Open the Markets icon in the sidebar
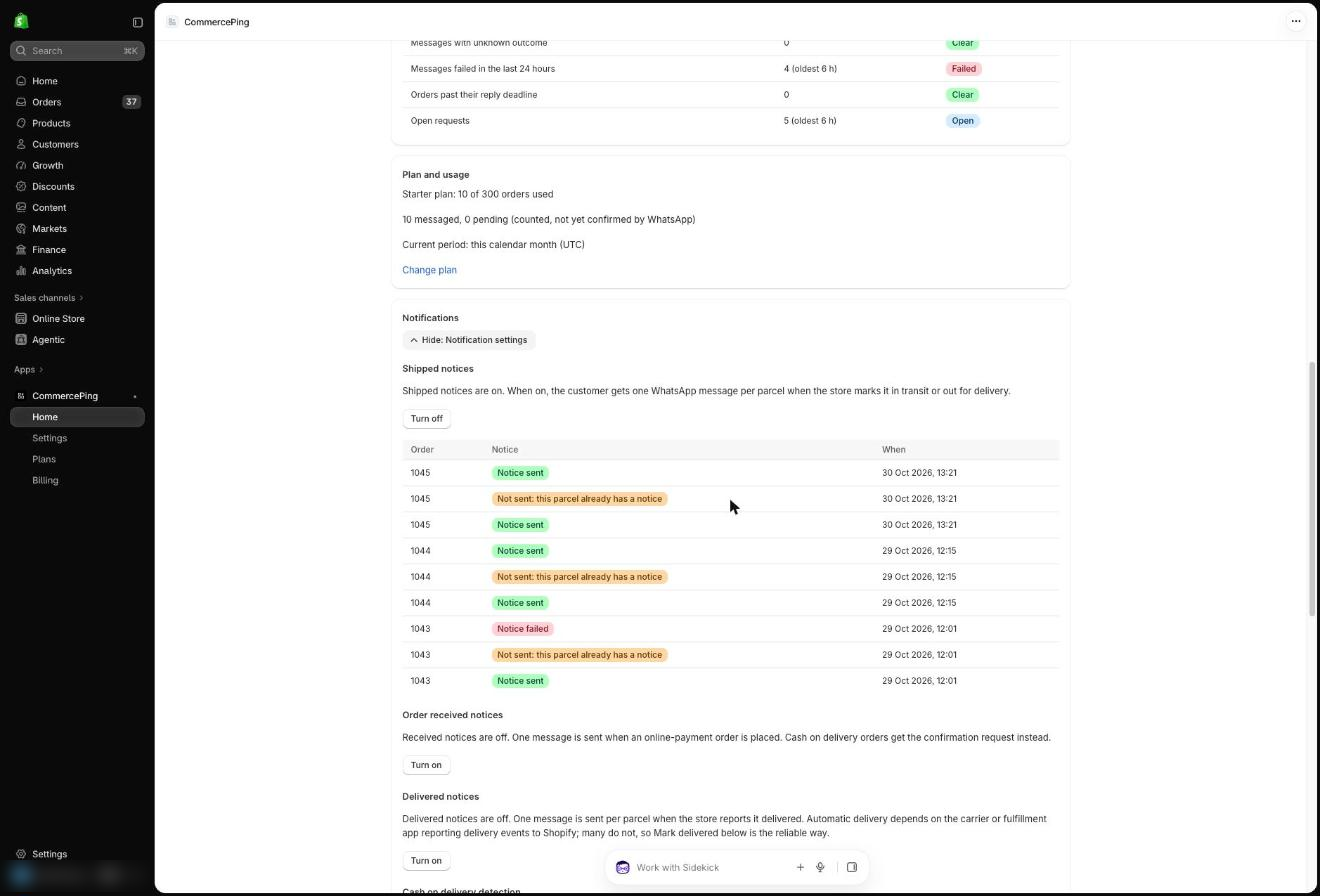 (21, 228)
